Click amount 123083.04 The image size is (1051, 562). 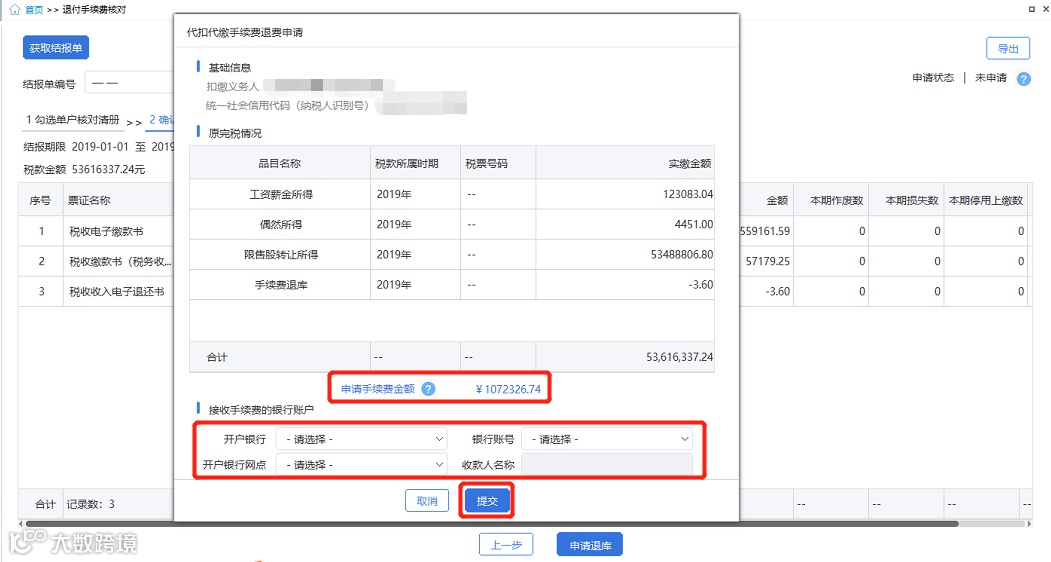688,194
